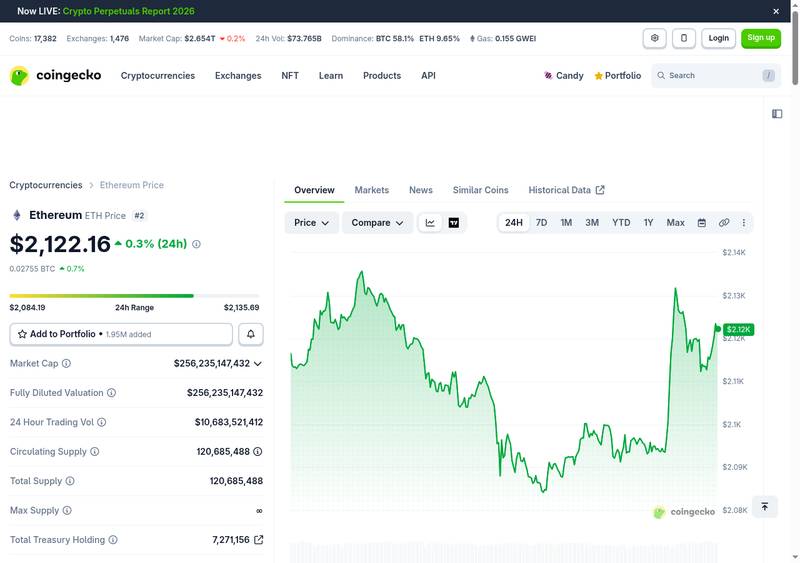
Task: Switch to the Markets tab
Action: tap(371, 190)
